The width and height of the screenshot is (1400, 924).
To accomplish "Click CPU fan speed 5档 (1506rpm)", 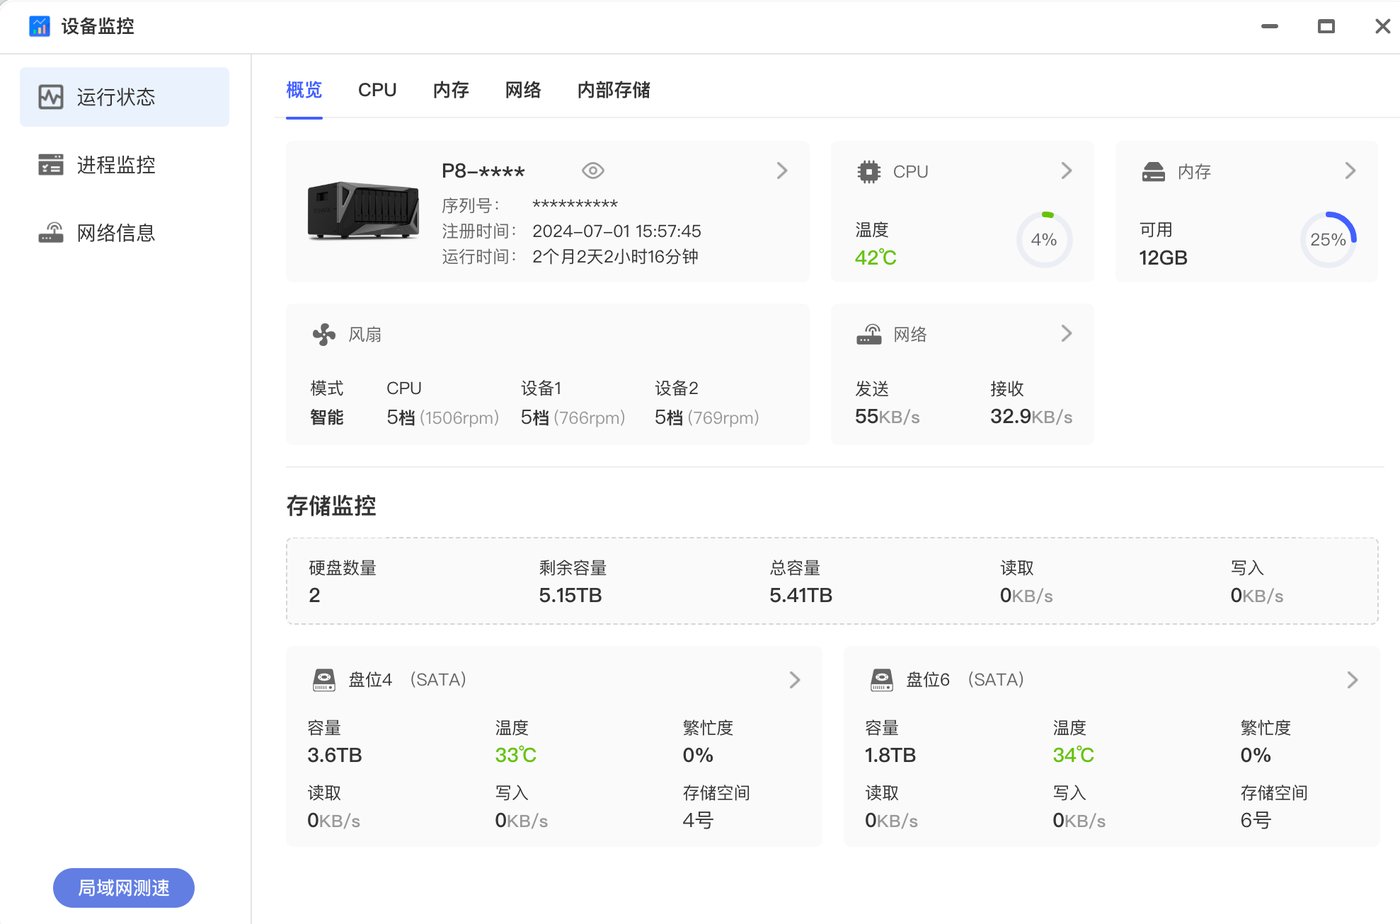I will pos(443,417).
